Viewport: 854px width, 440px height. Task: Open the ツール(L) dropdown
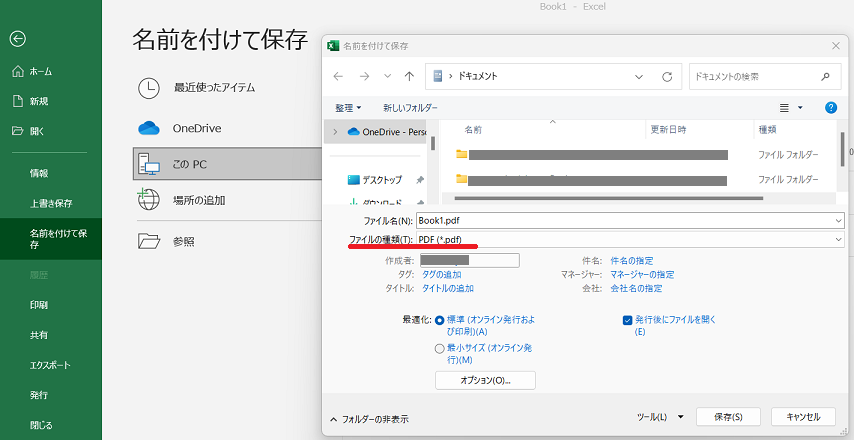660,417
